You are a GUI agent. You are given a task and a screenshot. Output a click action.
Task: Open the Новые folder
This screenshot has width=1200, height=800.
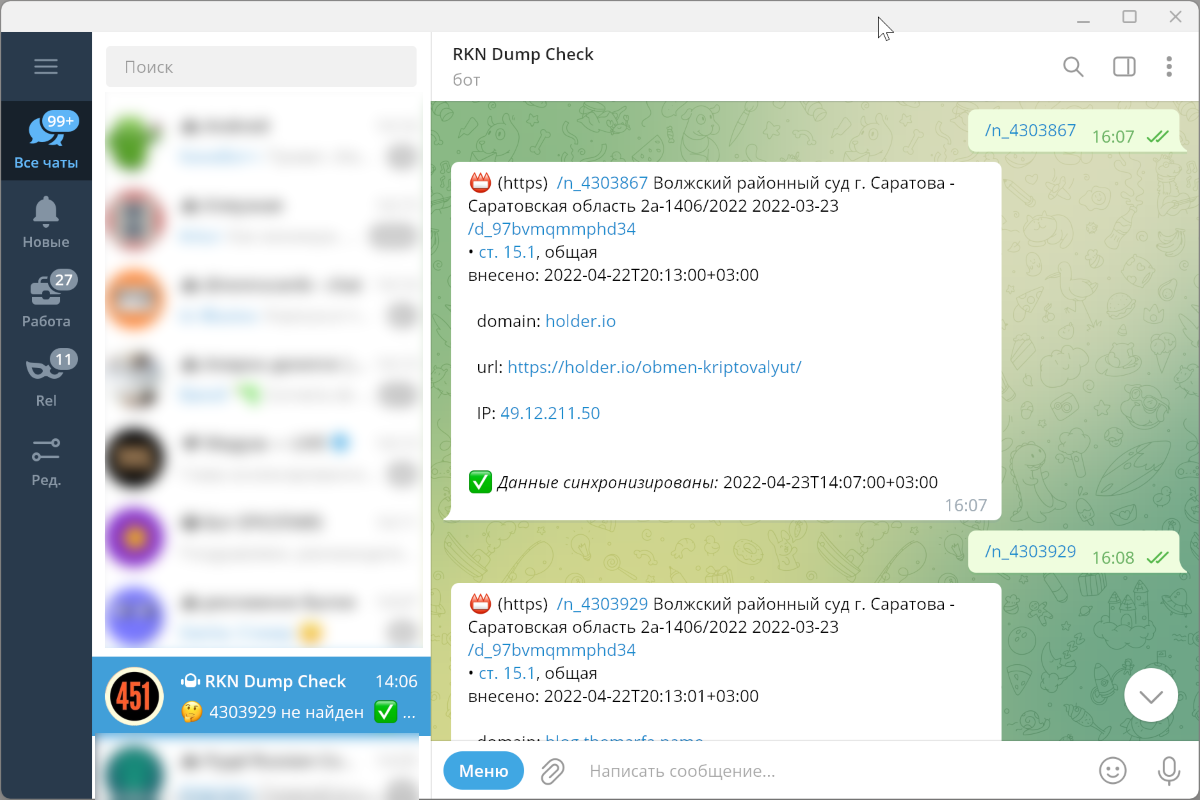[46, 221]
